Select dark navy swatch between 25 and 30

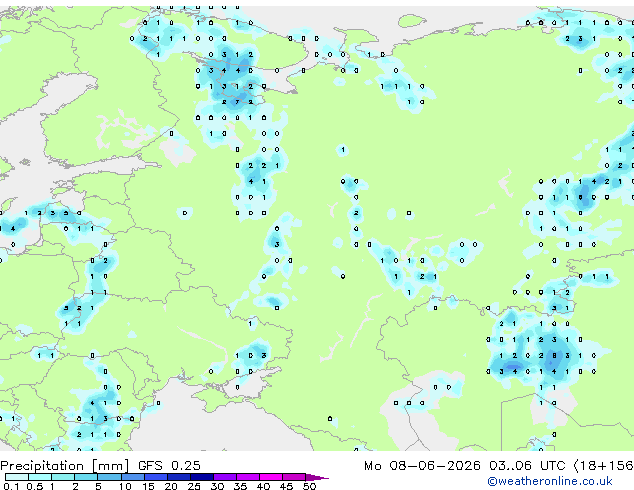(202, 477)
